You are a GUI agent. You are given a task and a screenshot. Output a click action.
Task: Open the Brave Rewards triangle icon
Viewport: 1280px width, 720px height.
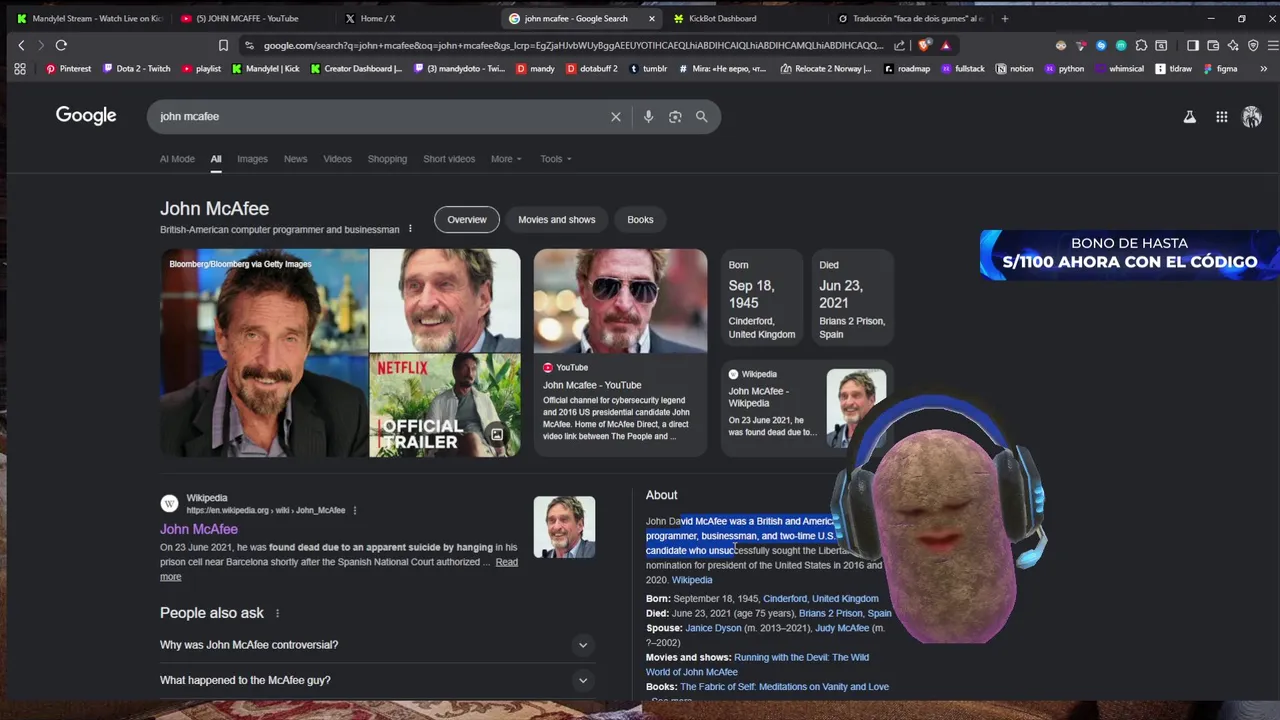tap(945, 45)
